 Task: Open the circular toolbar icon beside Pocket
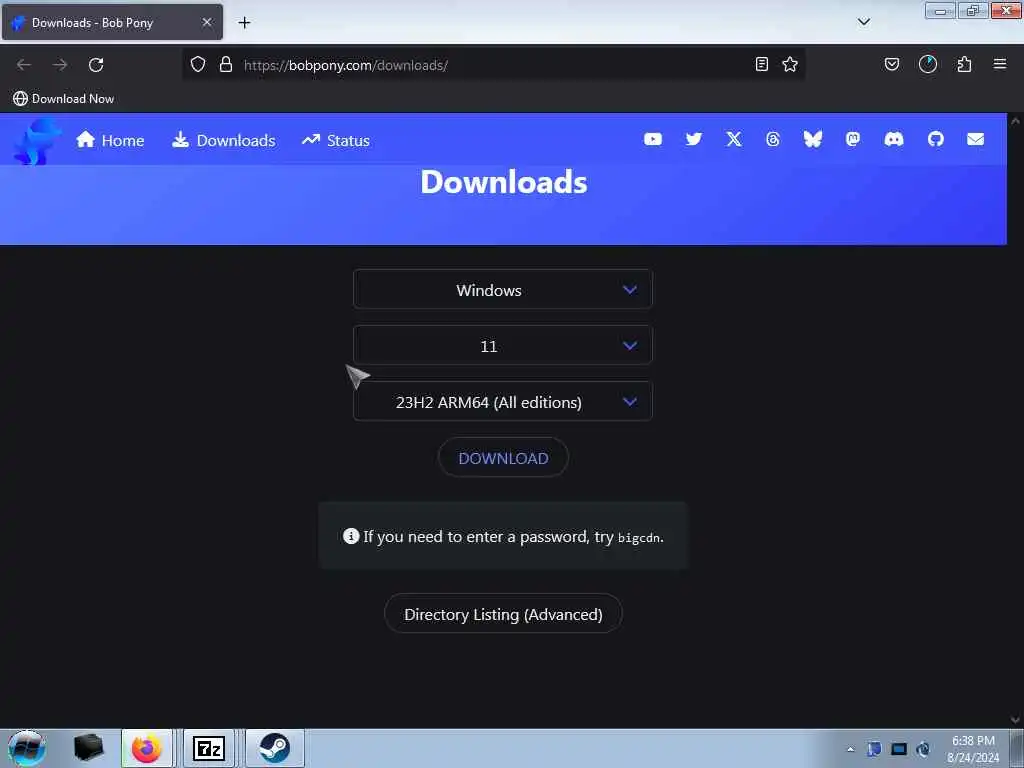coord(927,64)
